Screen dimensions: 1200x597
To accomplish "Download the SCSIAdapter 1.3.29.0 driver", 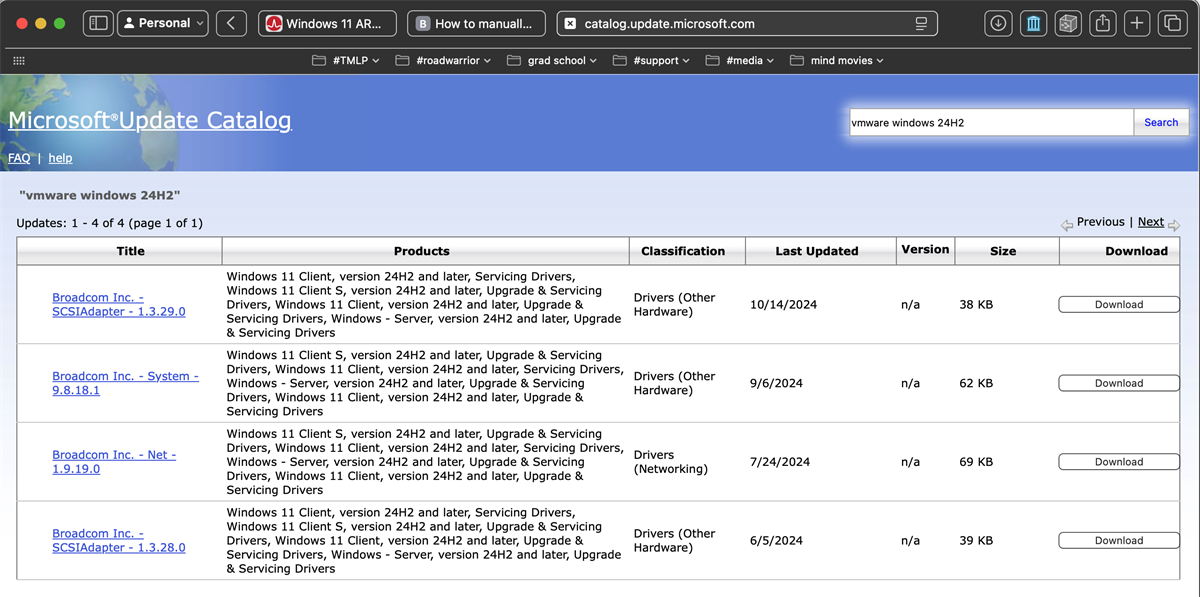I will click(x=1119, y=304).
